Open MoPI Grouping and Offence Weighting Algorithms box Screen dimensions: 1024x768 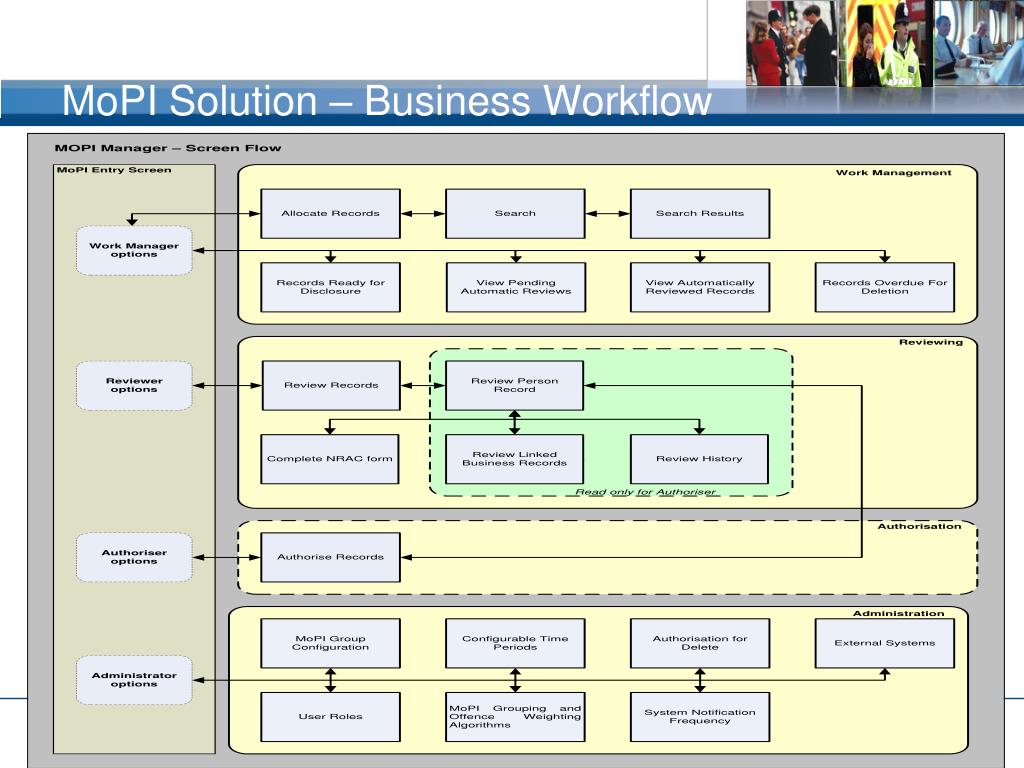tap(515, 717)
